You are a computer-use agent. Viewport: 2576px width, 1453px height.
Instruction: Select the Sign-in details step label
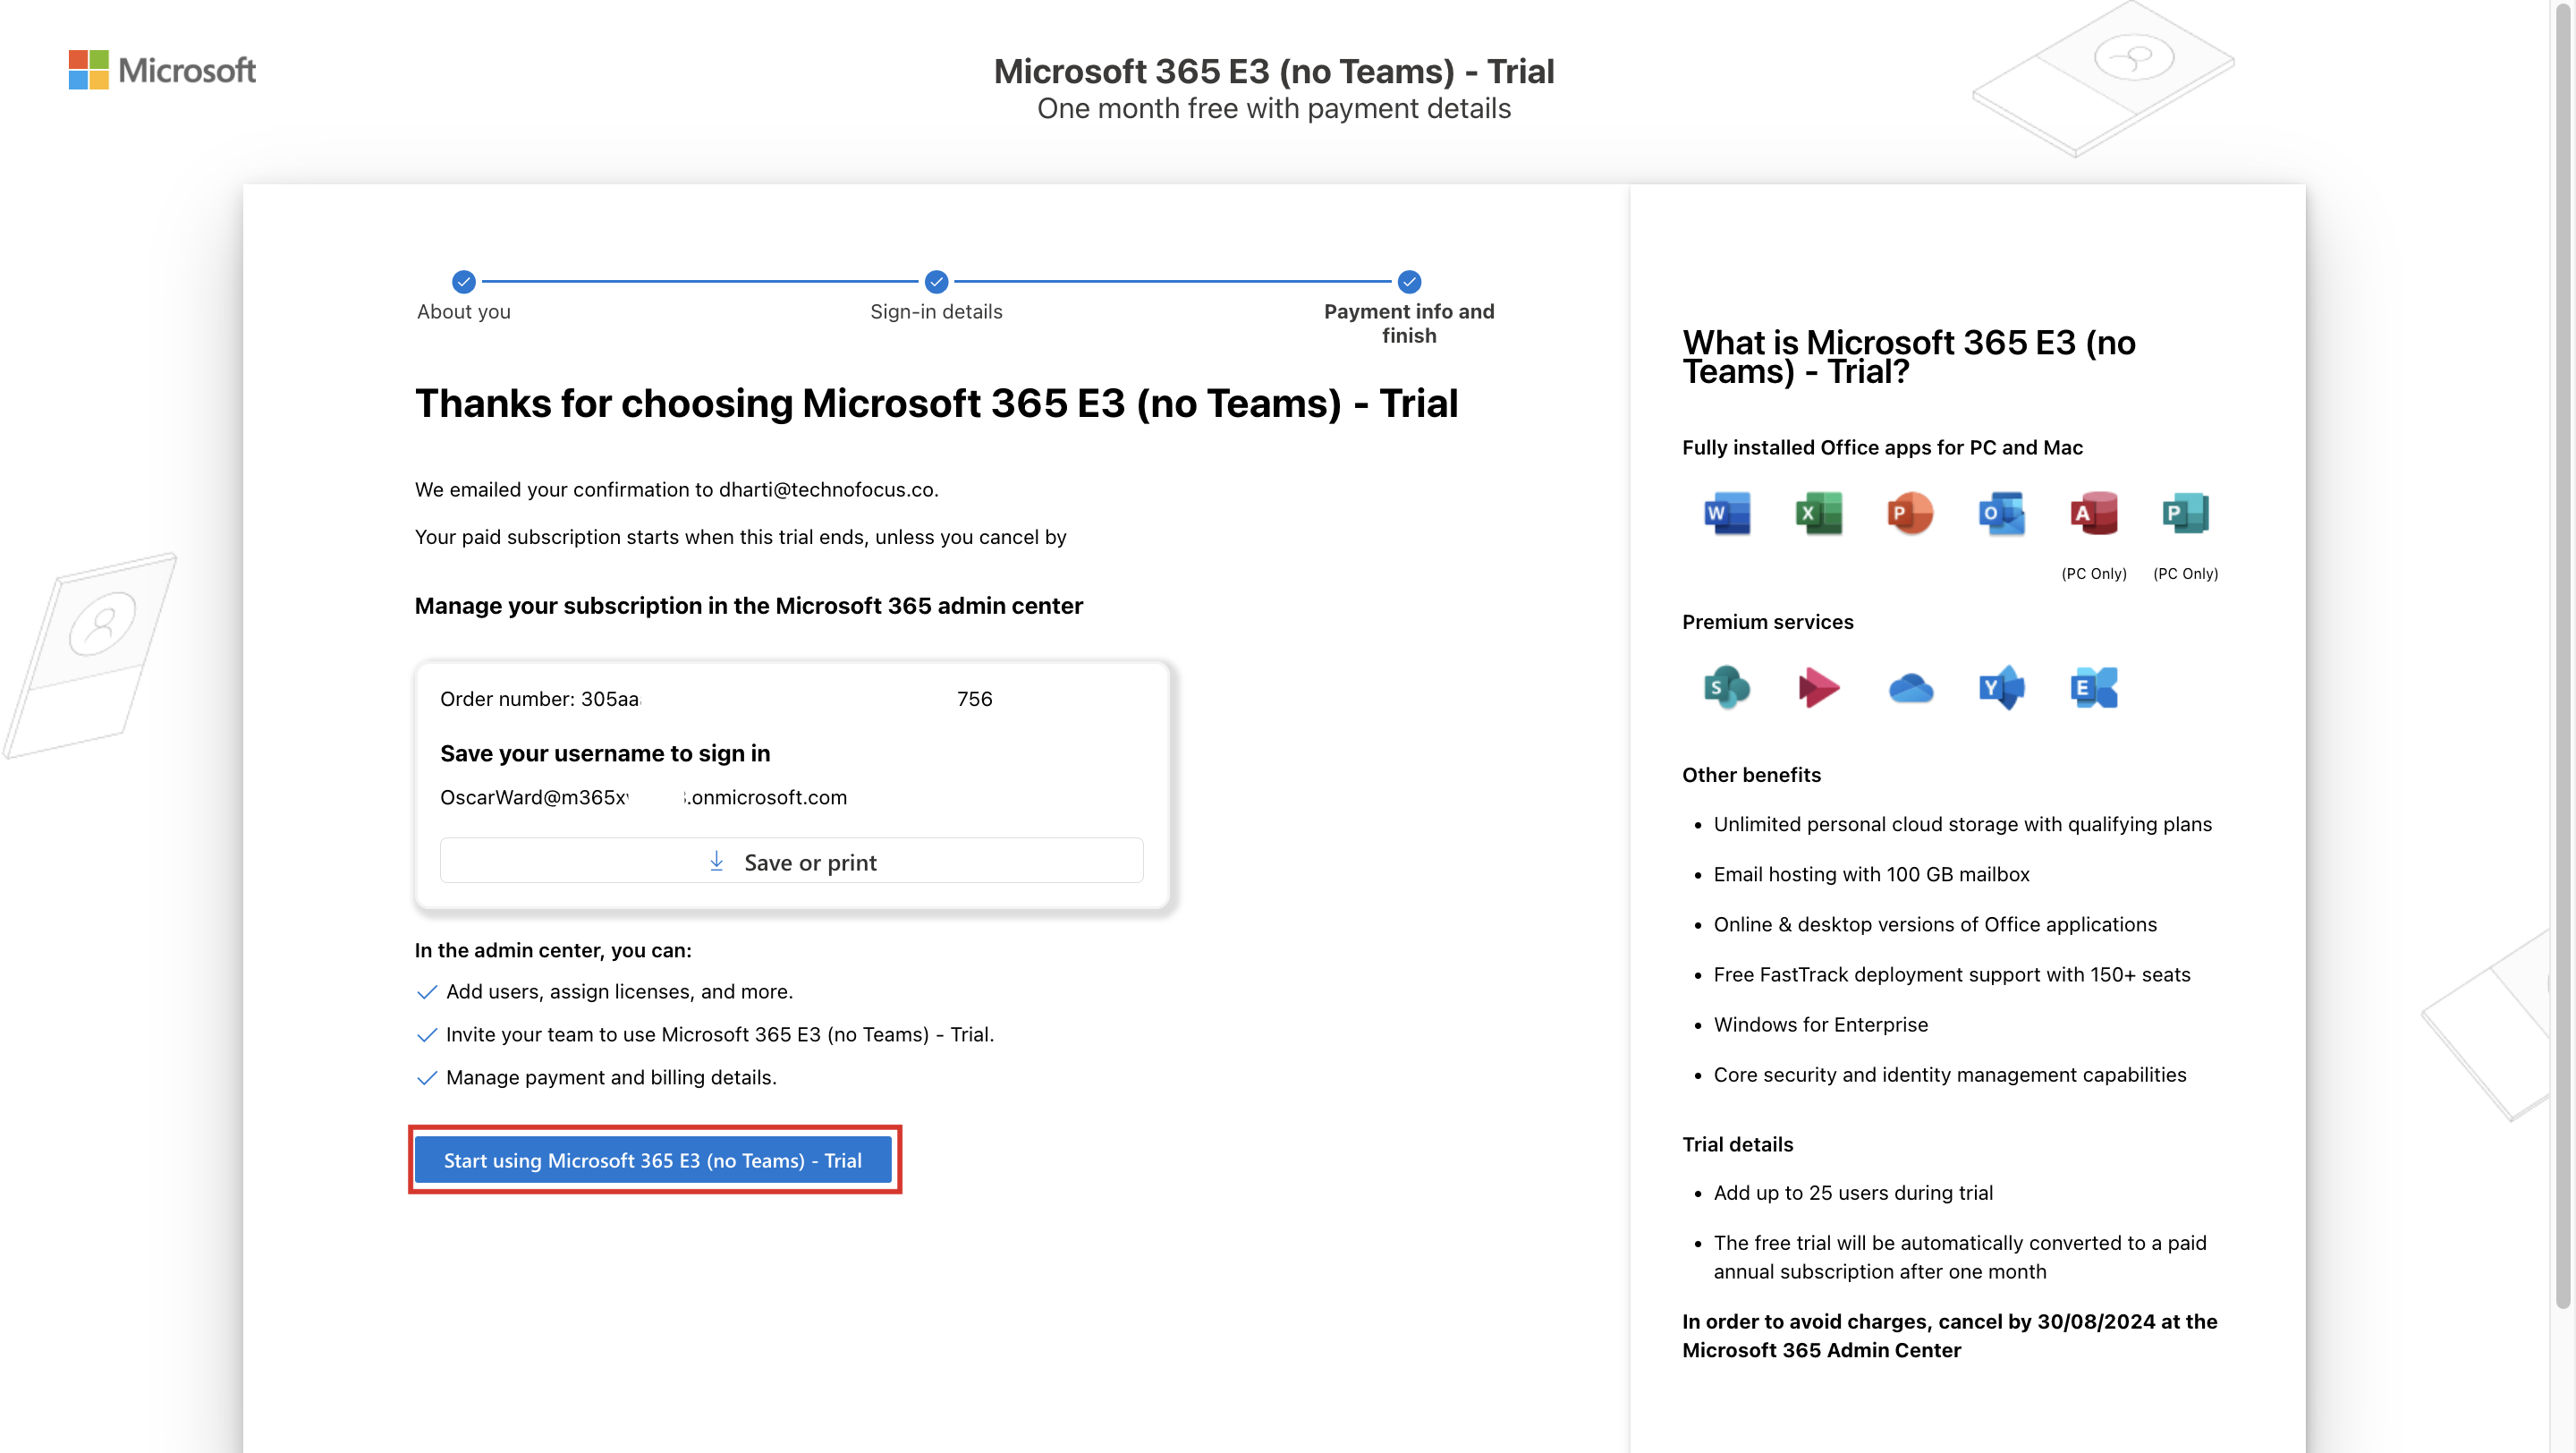pos(936,311)
